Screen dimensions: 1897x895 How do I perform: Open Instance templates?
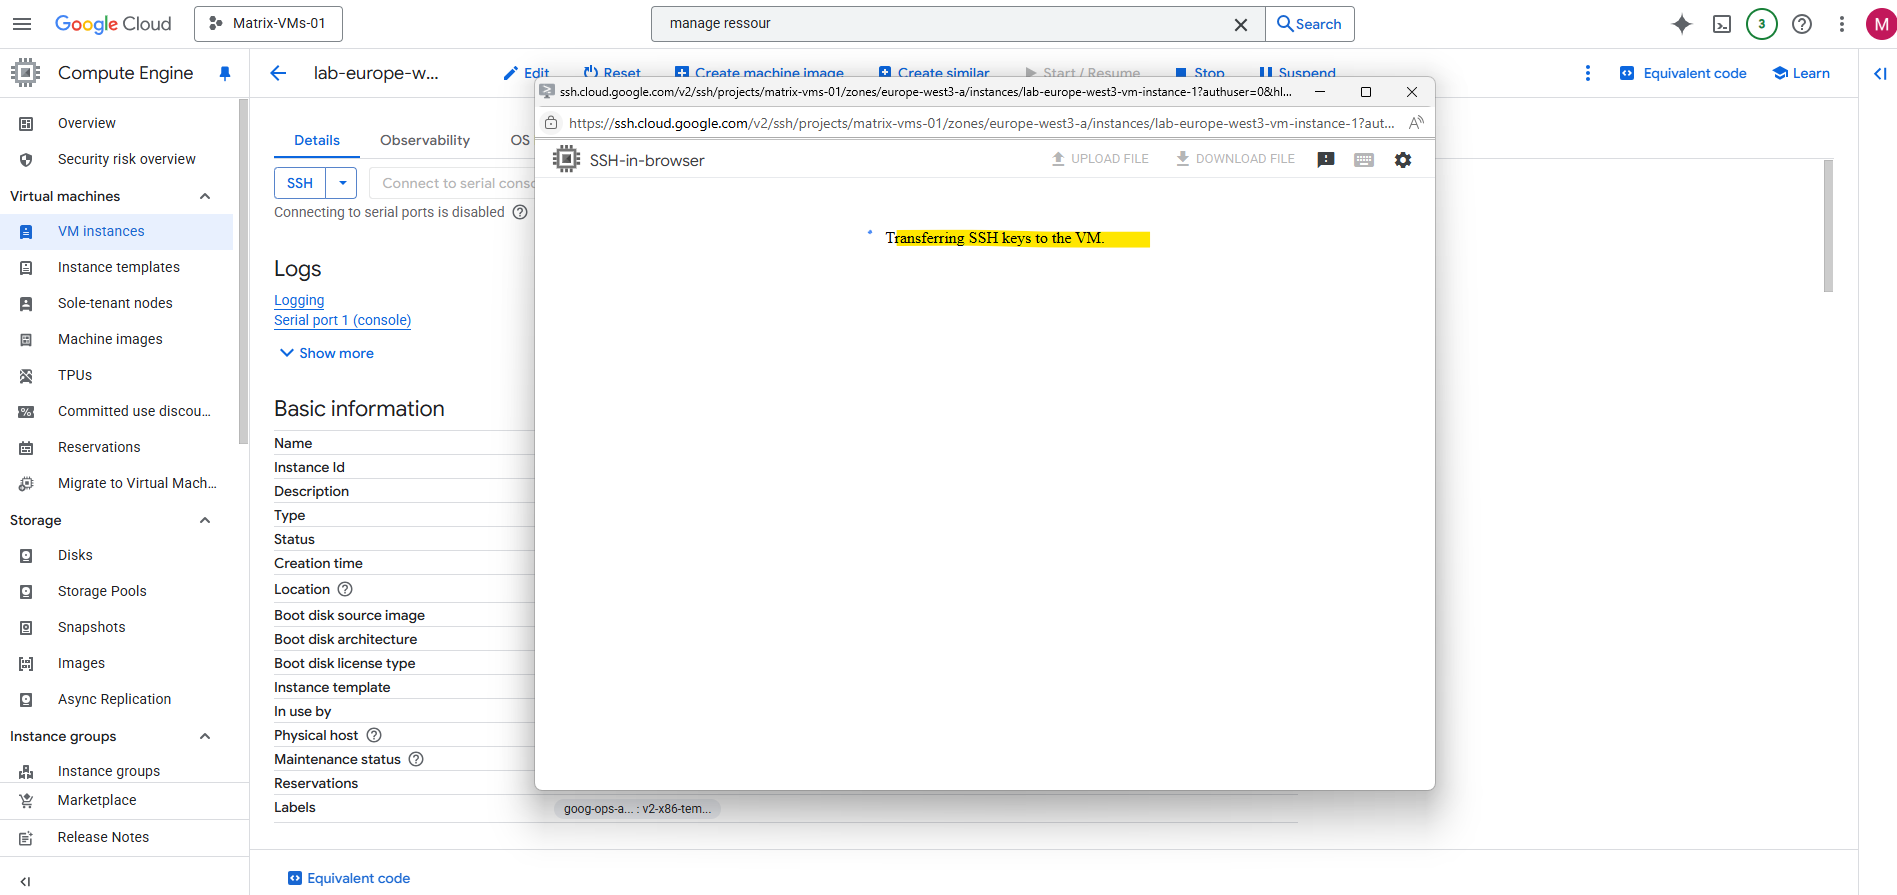(x=119, y=267)
